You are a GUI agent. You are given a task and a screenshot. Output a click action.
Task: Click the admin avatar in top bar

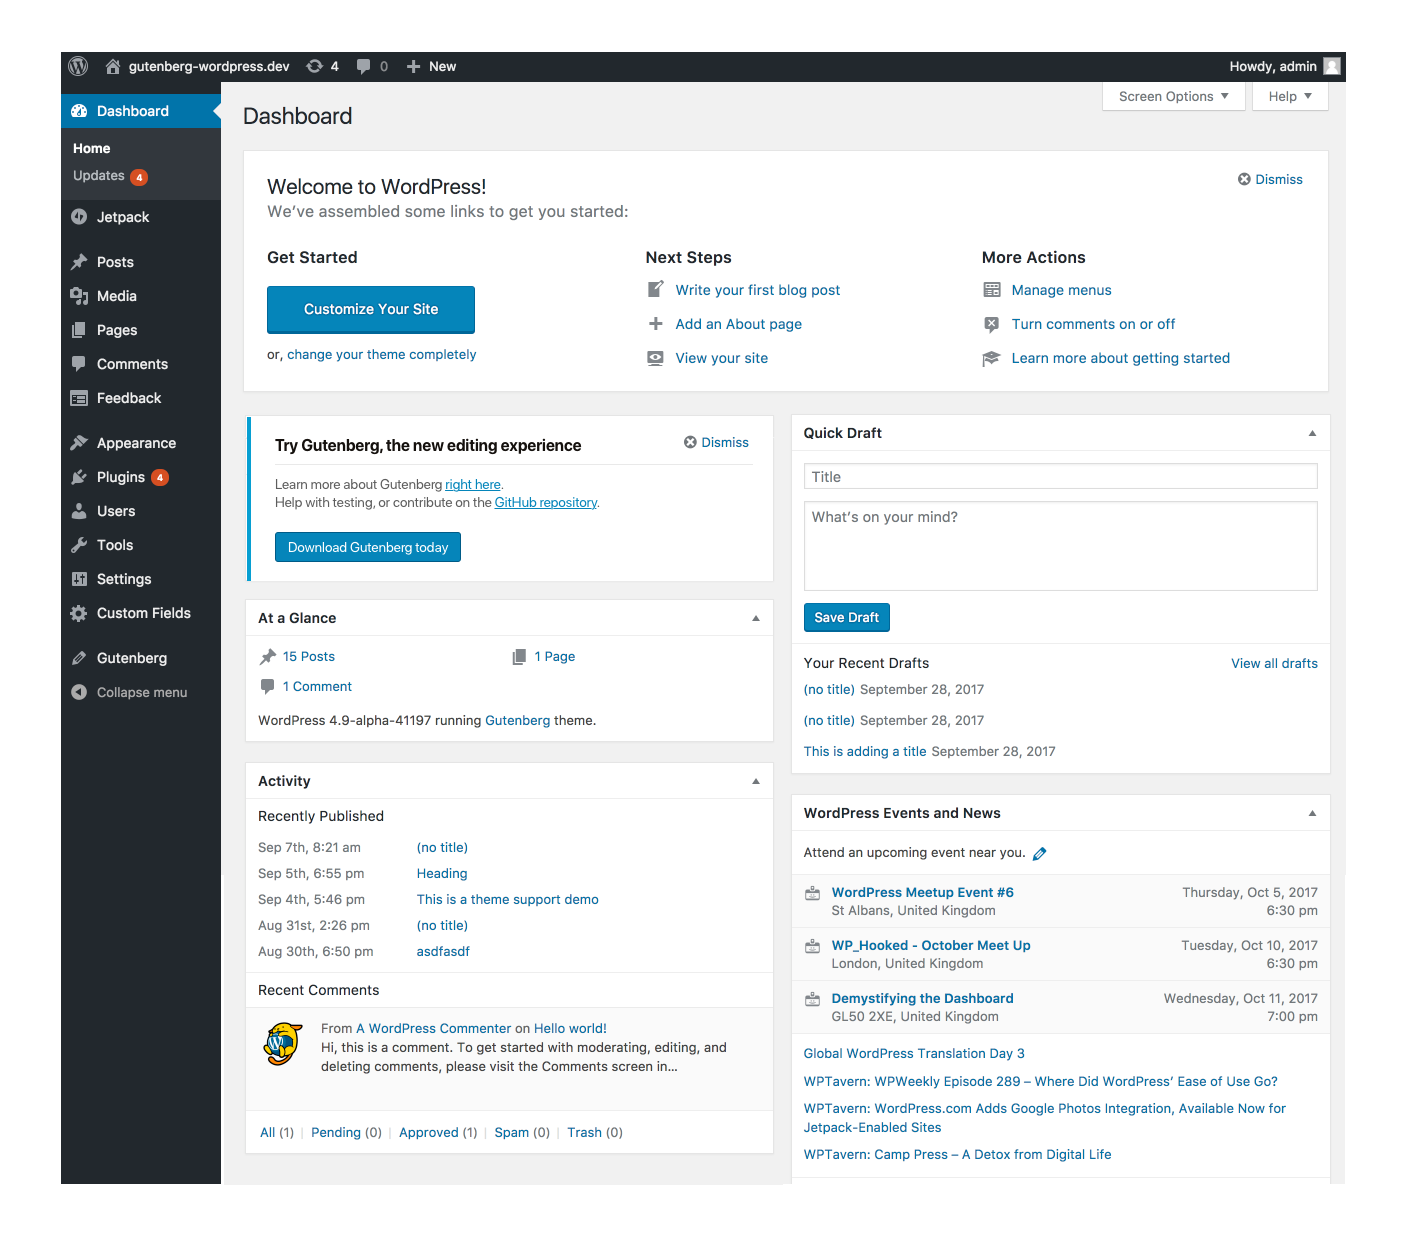(1332, 66)
